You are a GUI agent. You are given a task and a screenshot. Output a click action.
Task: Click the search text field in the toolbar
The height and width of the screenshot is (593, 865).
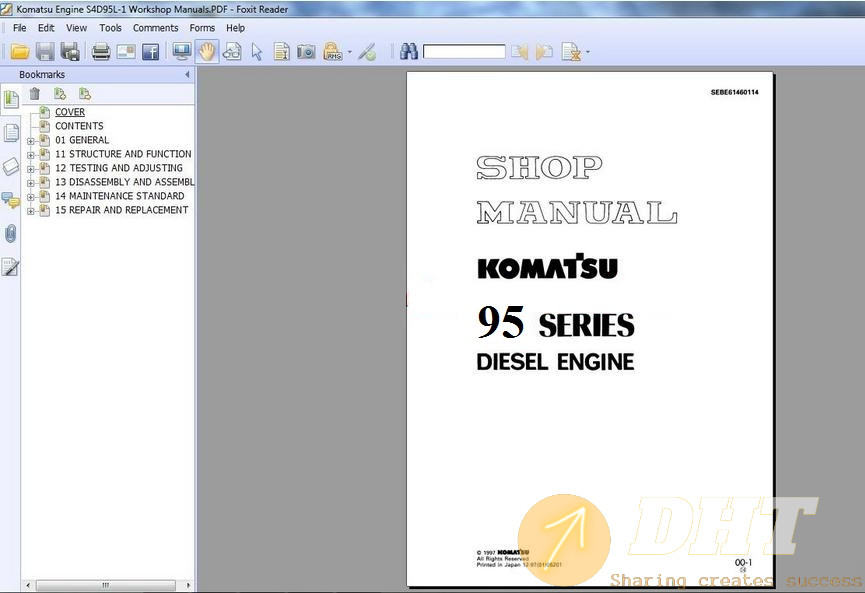(464, 52)
